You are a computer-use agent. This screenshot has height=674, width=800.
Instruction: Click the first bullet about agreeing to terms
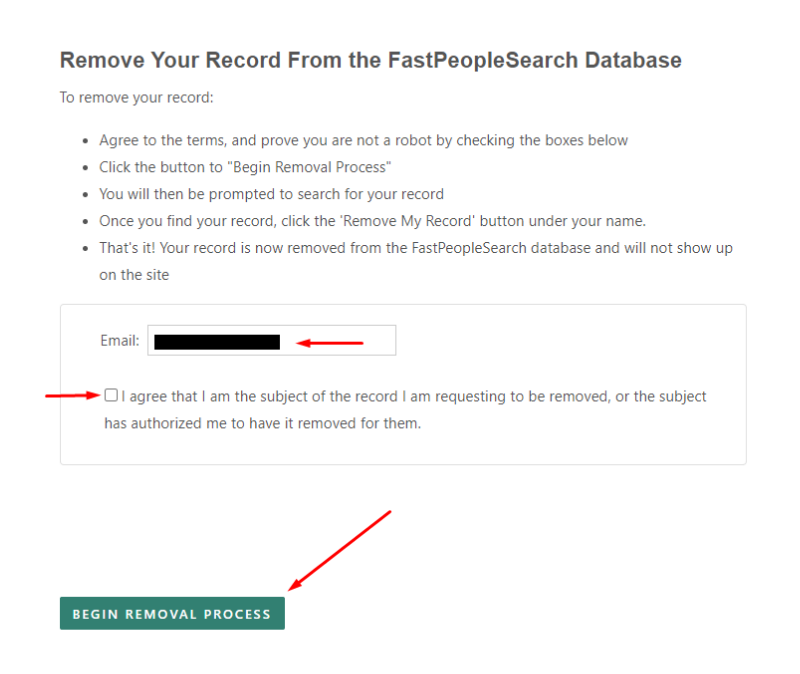coord(363,140)
